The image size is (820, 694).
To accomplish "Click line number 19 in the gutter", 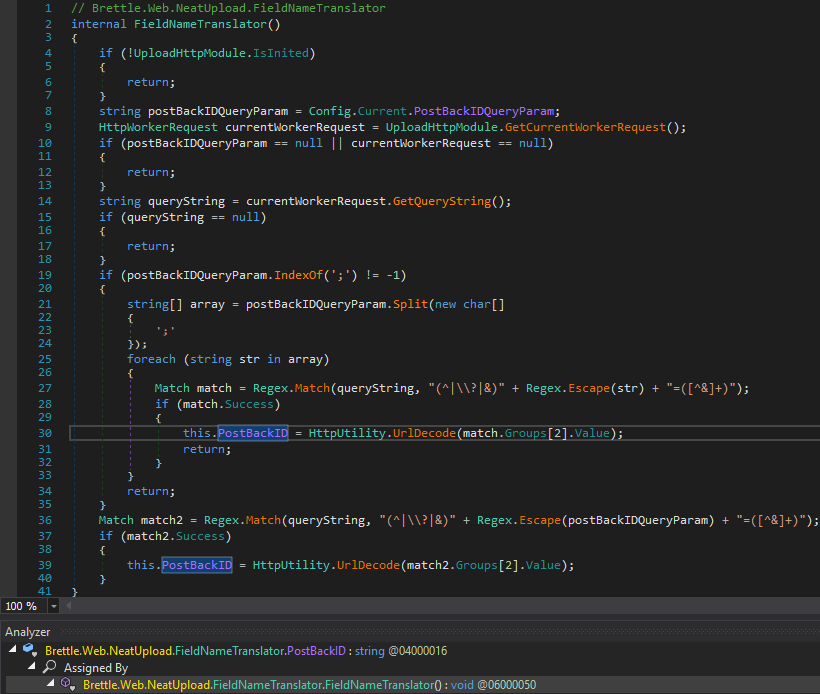I will pos(42,274).
